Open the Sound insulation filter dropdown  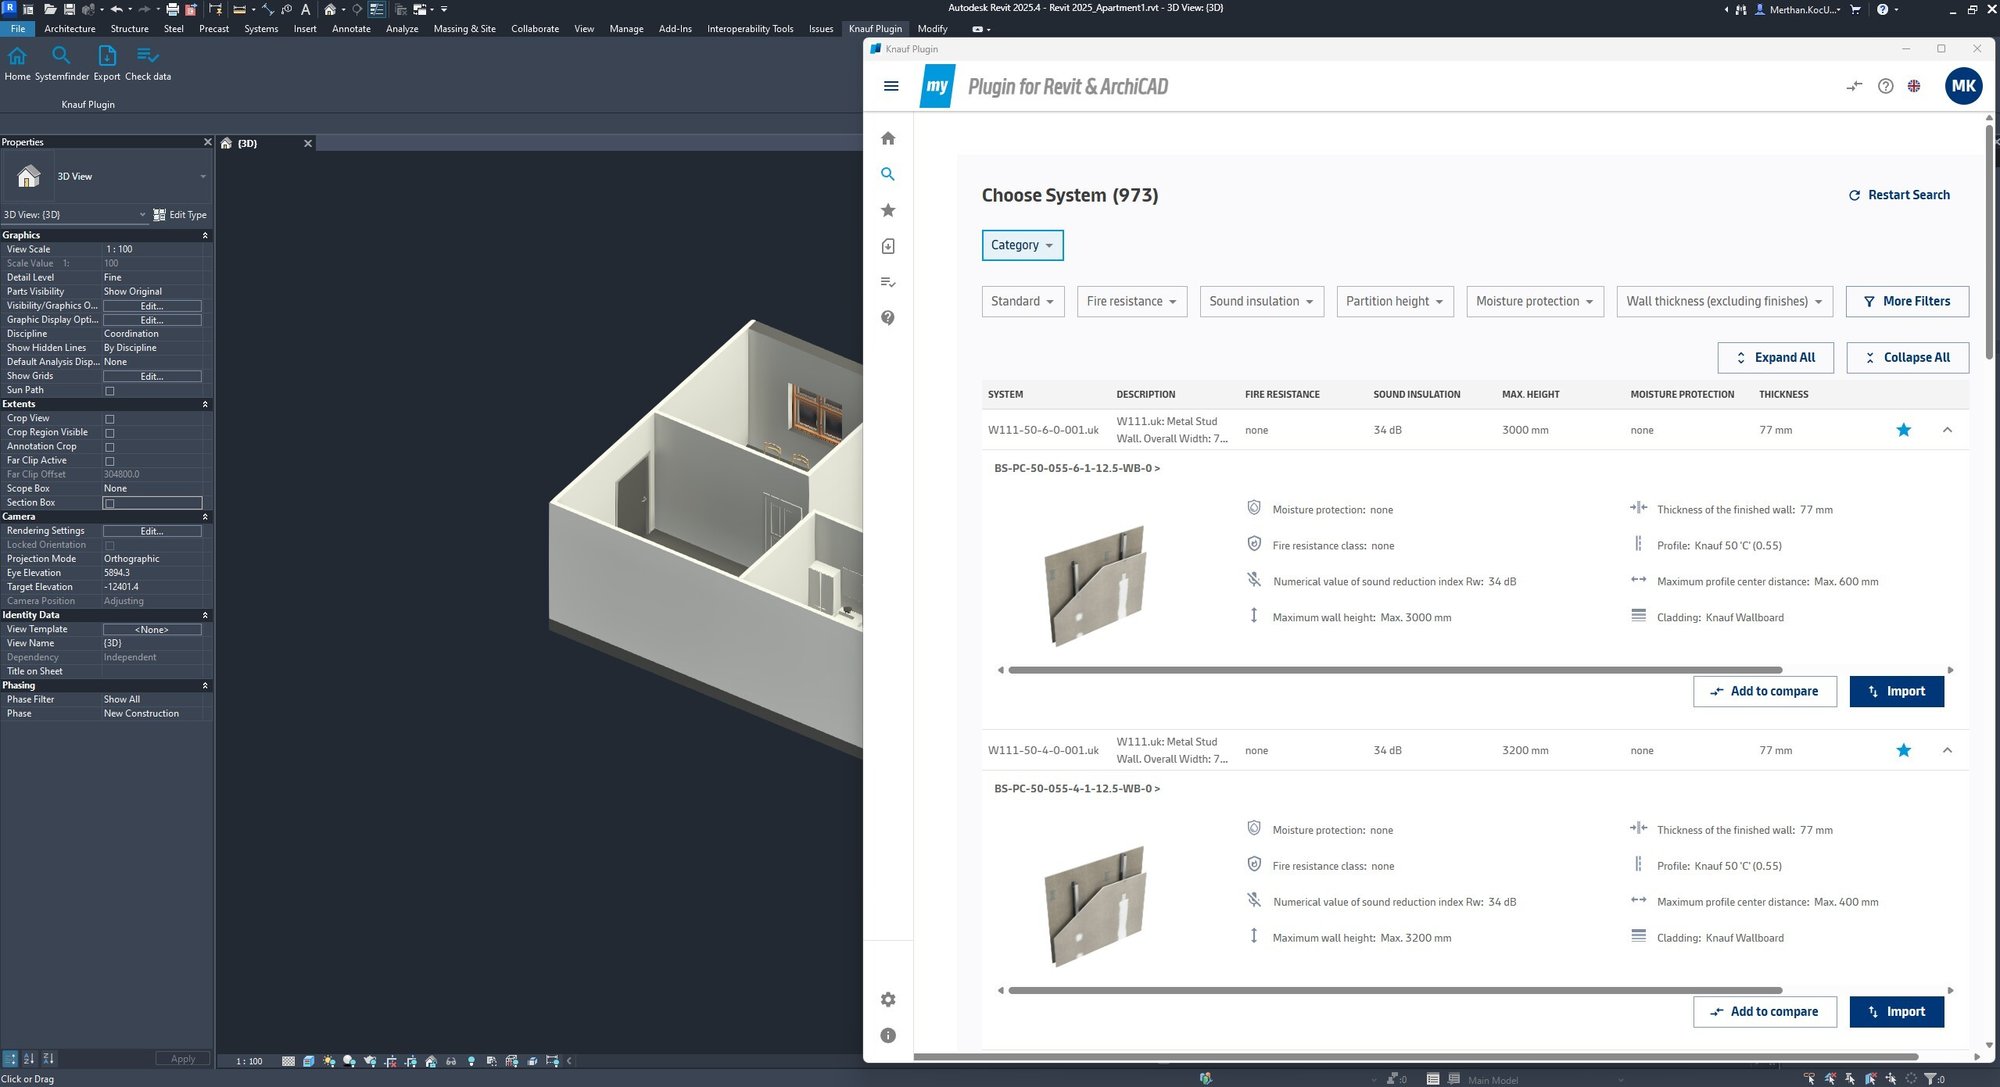tap(1261, 301)
